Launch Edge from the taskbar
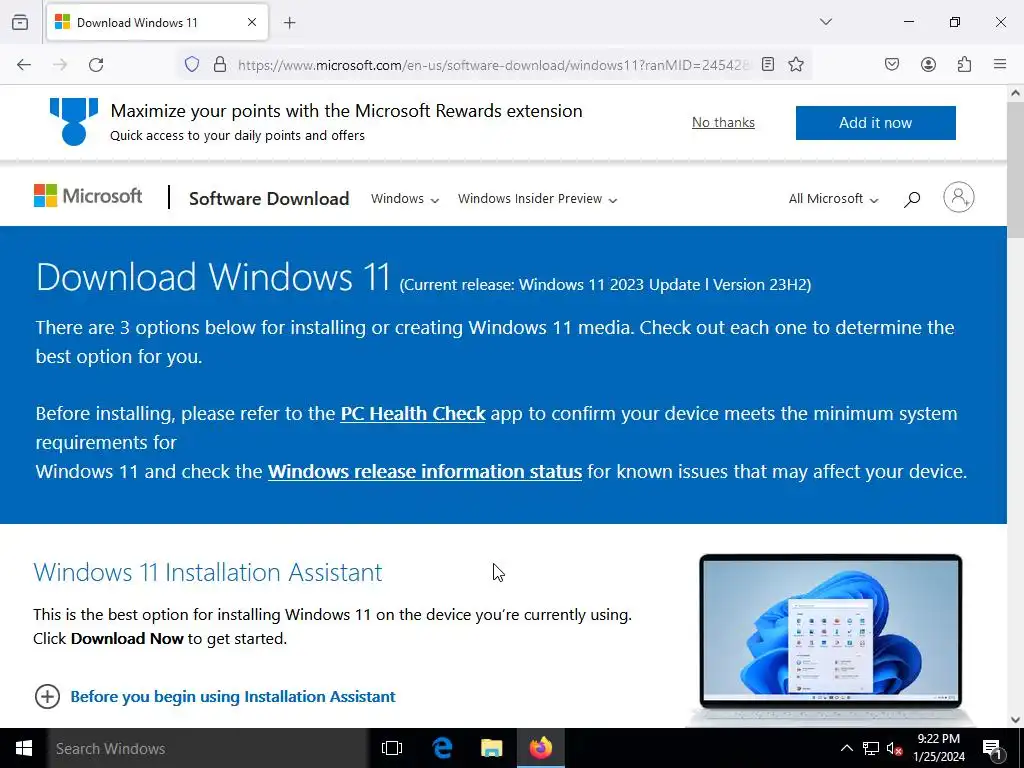The width and height of the screenshot is (1024, 768). click(442, 748)
